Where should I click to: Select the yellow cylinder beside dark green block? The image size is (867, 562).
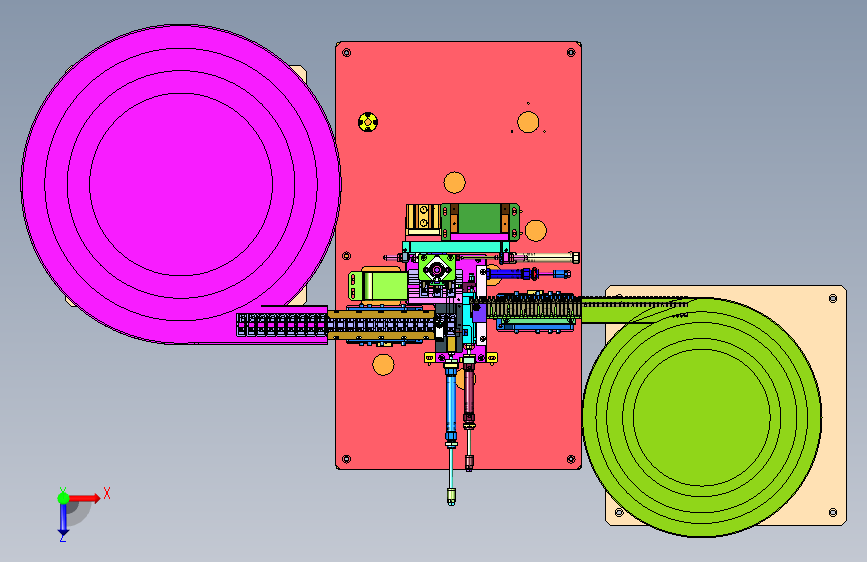tap(423, 220)
